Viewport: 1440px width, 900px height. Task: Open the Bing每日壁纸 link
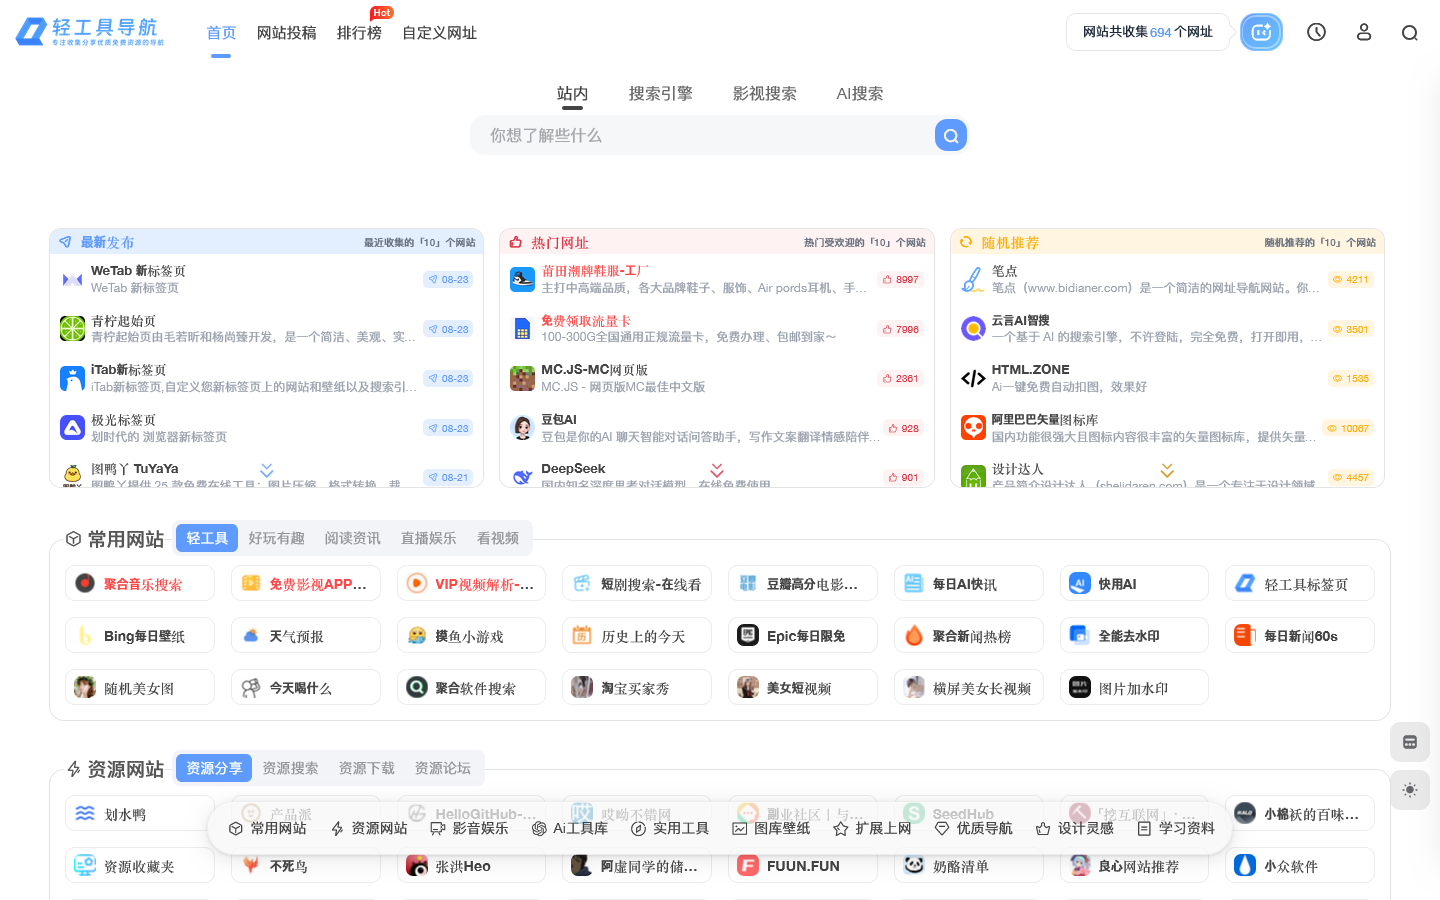[140, 636]
